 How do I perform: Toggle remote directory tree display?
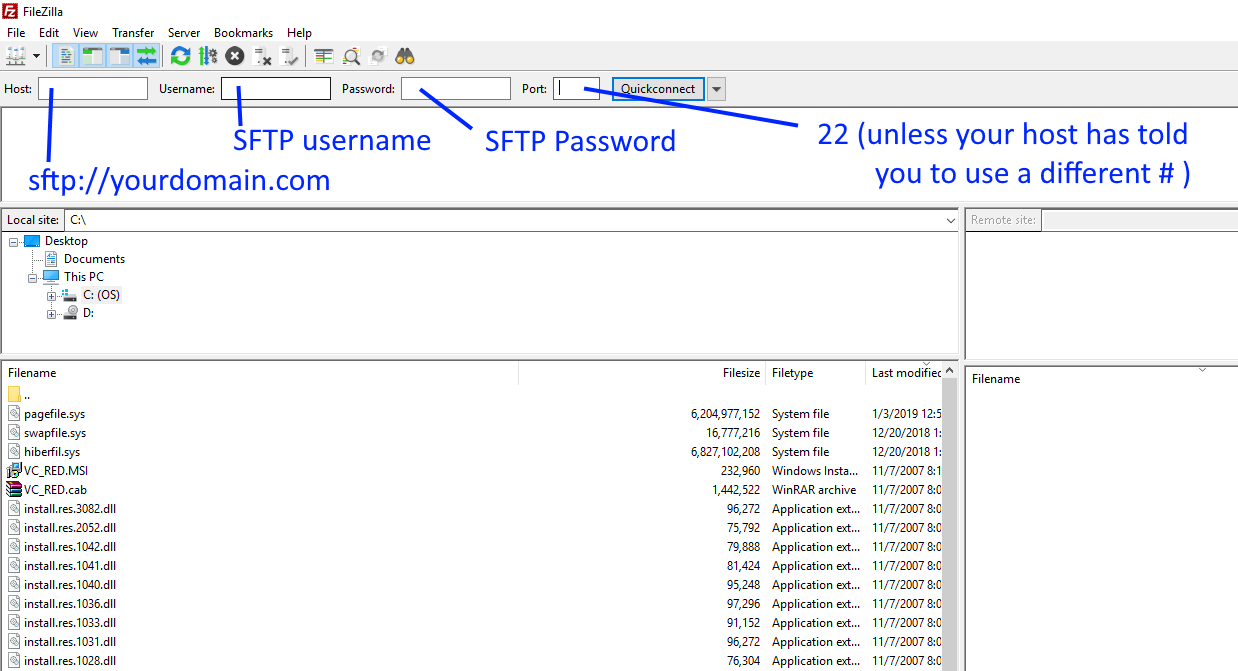(x=120, y=56)
